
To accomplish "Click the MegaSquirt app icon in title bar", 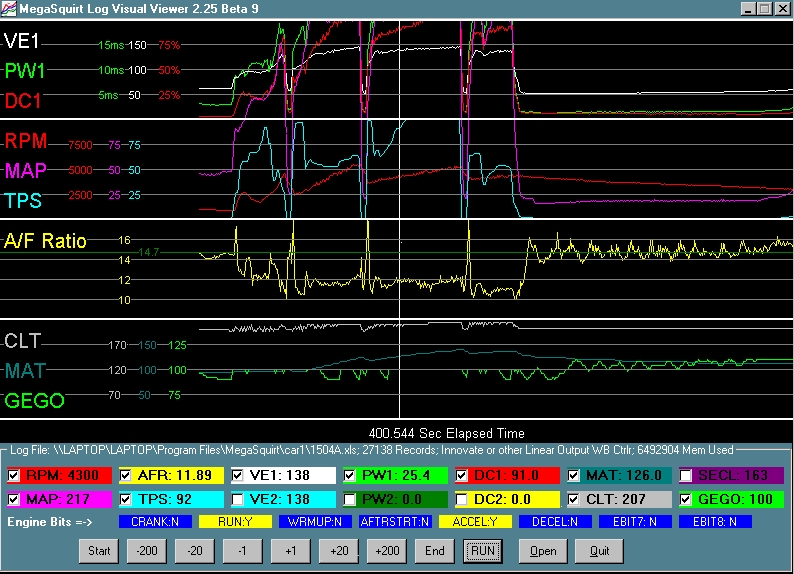I will point(9,9).
